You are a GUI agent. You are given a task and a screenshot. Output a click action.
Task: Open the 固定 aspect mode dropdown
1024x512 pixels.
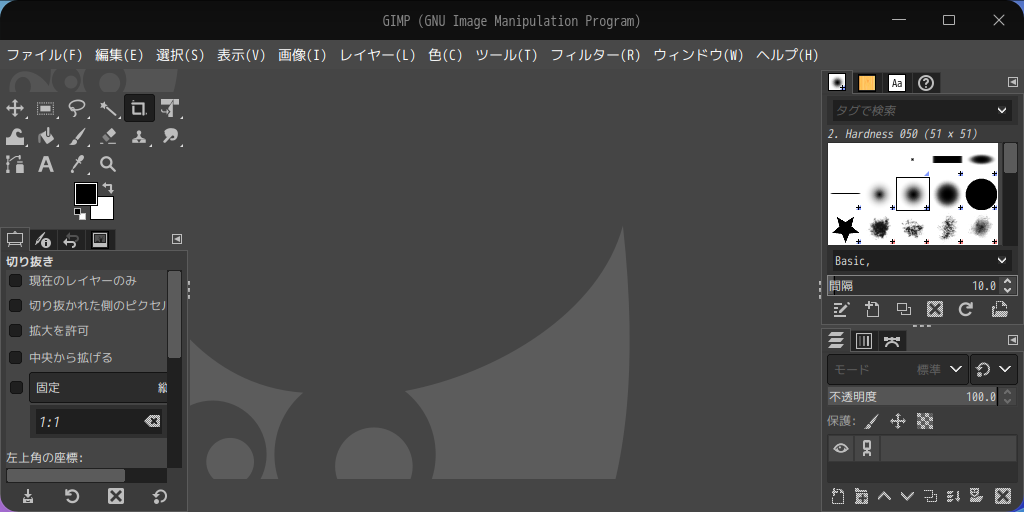(98, 387)
